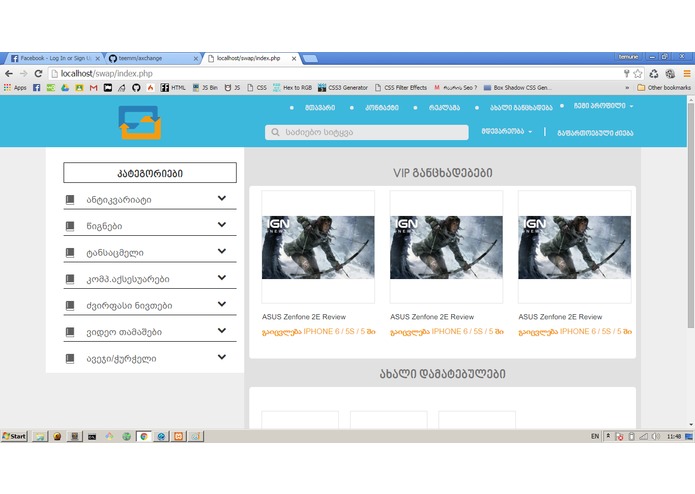This screenshot has width=695, height=494.
Task: Click the temurie profile button in title bar
Action: point(628,57)
